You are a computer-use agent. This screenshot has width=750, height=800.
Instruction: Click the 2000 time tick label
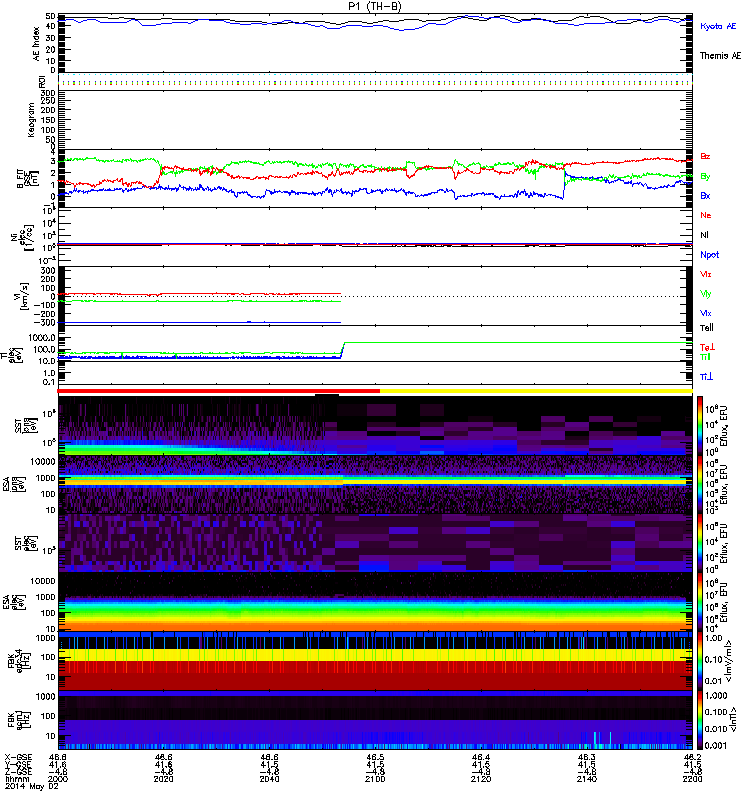tap(58, 779)
